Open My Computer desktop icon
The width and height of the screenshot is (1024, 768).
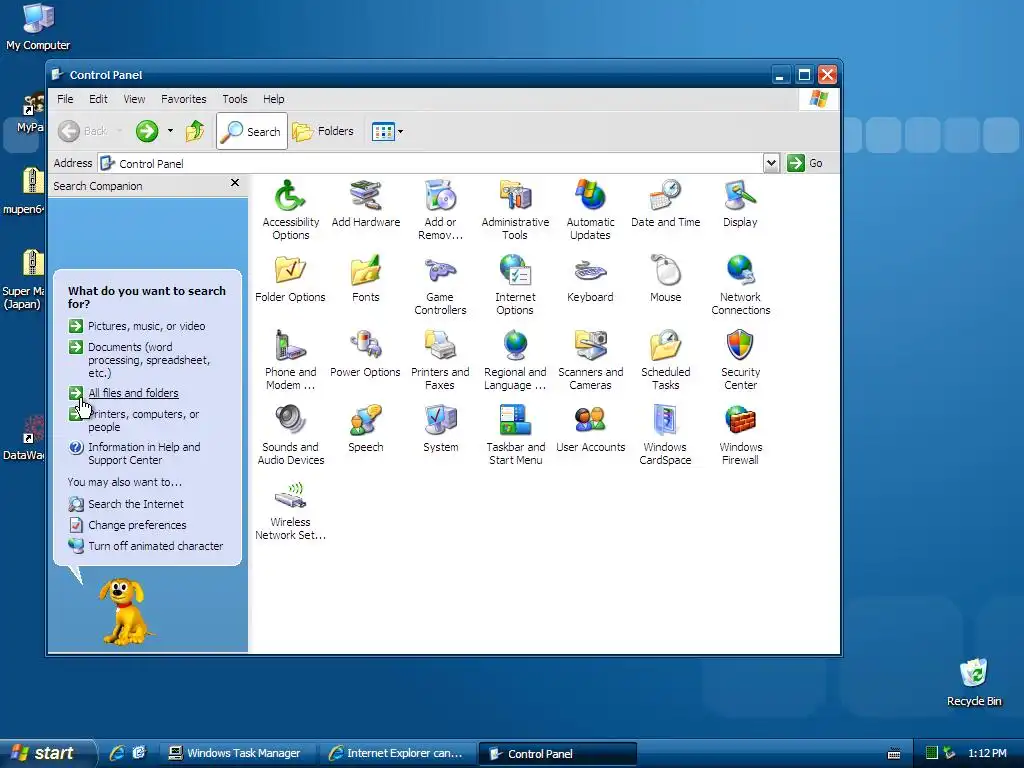click(38, 27)
